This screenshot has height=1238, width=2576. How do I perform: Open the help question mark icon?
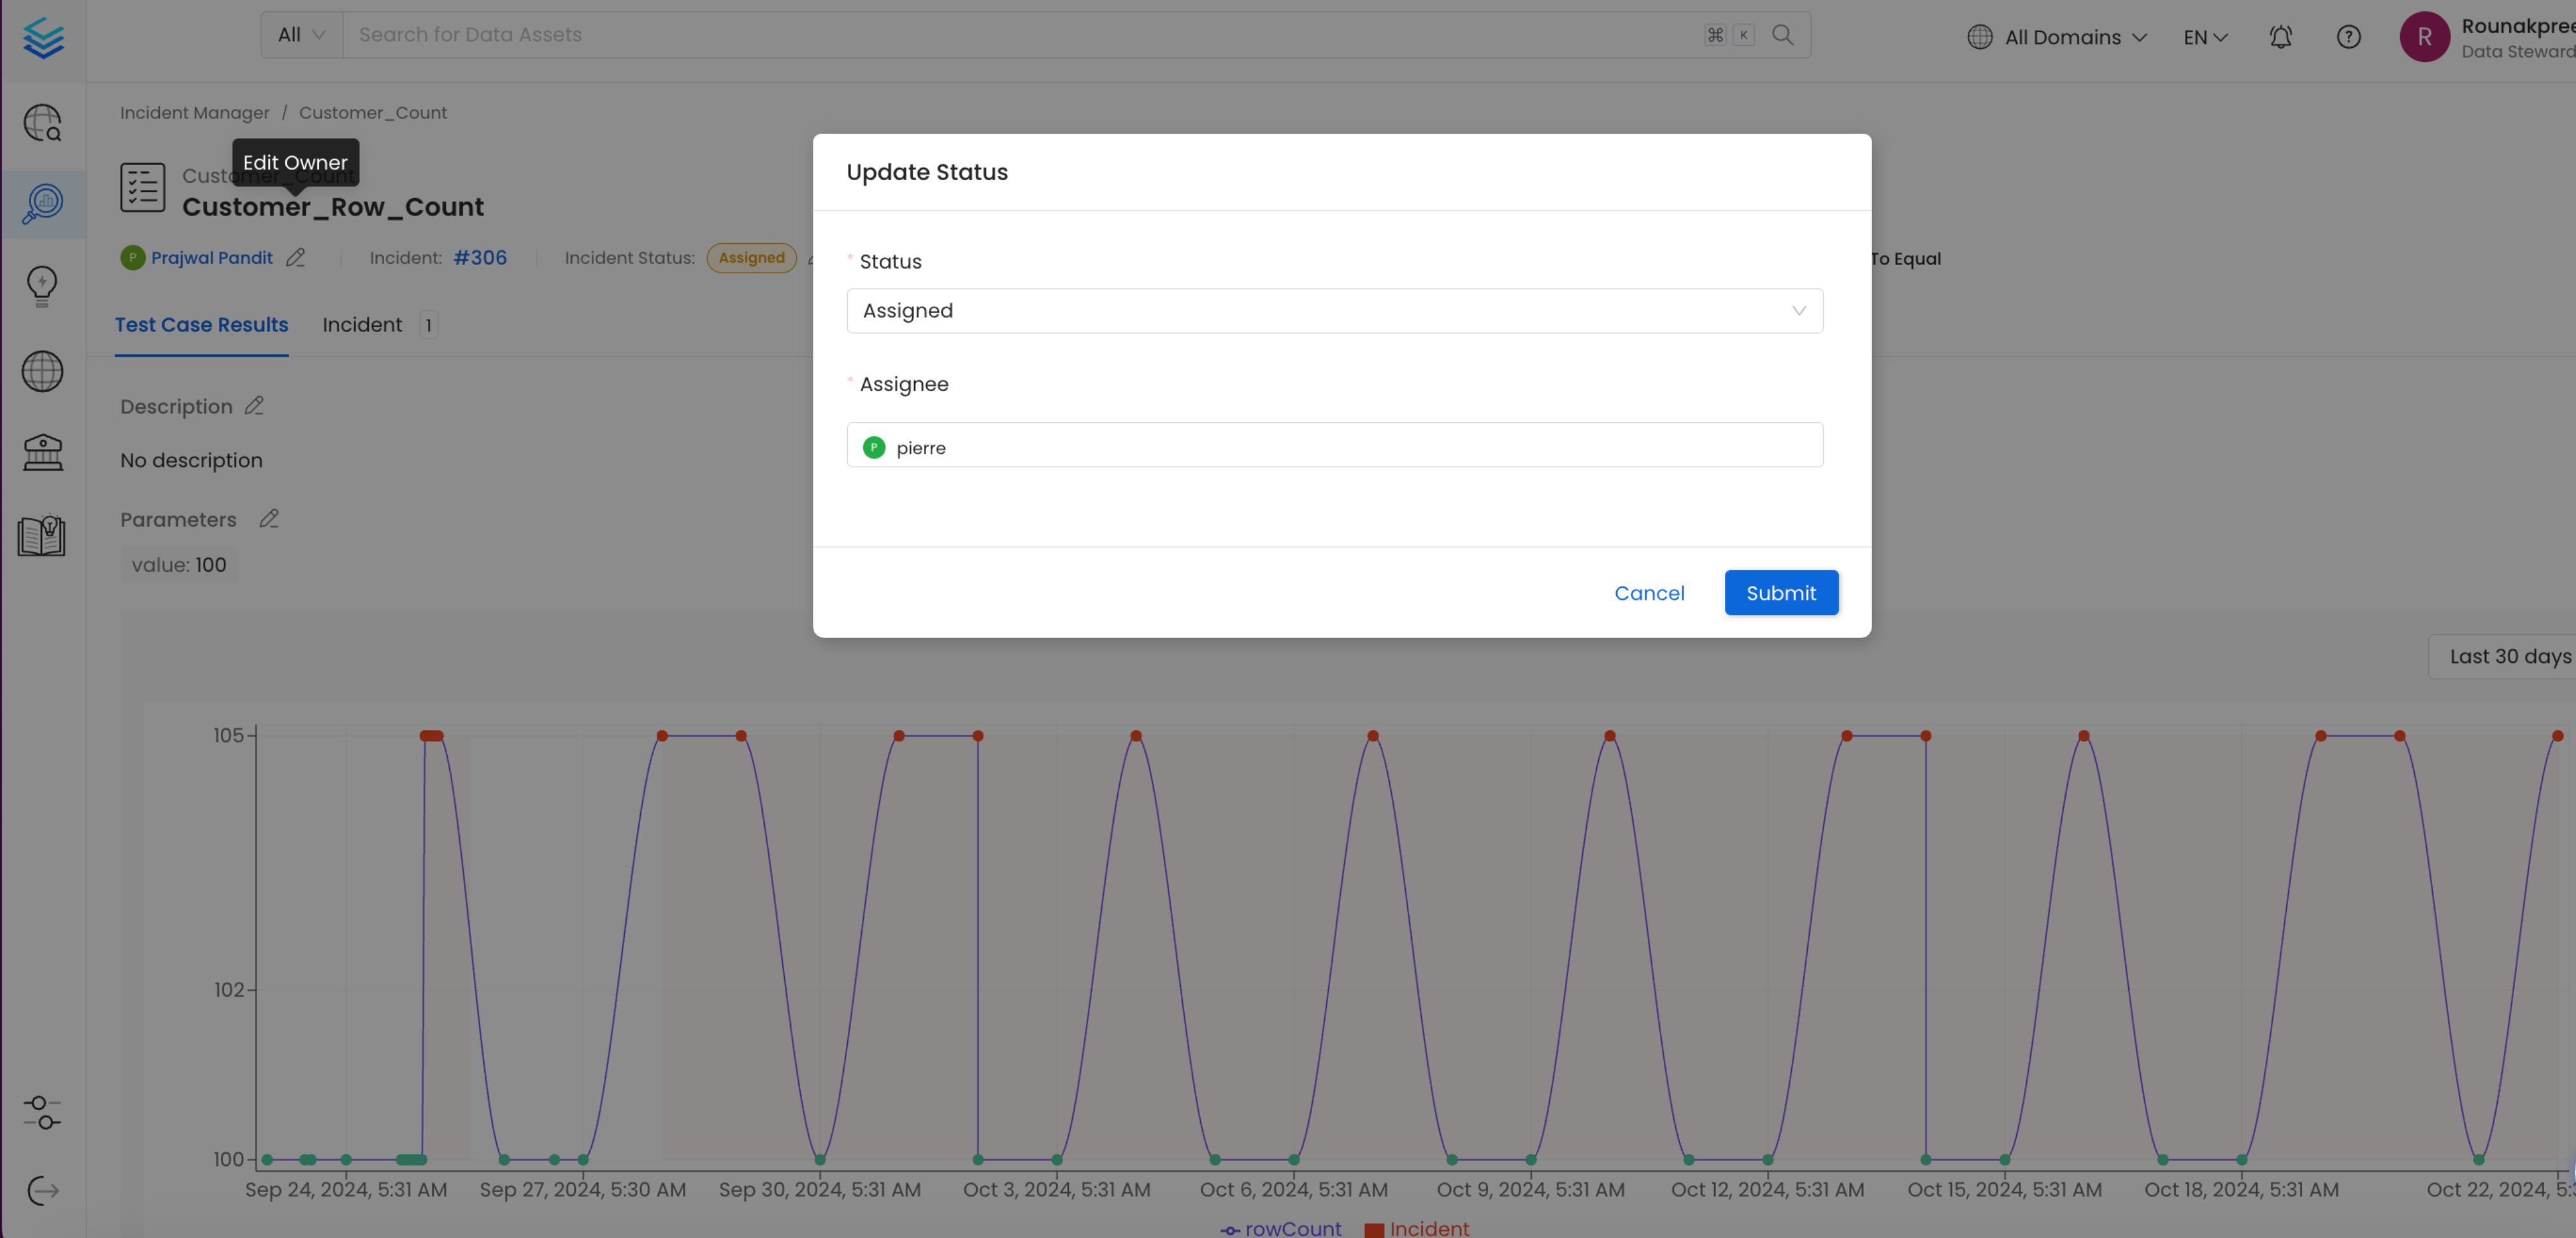click(2348, 37)
